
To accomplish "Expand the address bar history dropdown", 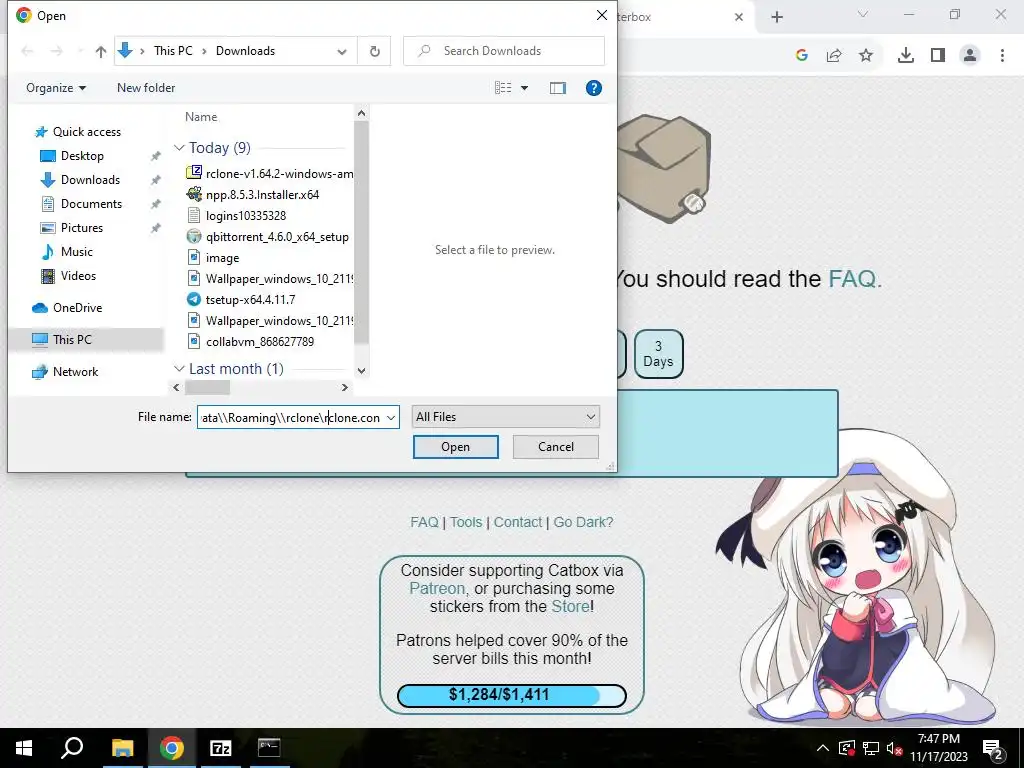I will (x=342, y=52).
